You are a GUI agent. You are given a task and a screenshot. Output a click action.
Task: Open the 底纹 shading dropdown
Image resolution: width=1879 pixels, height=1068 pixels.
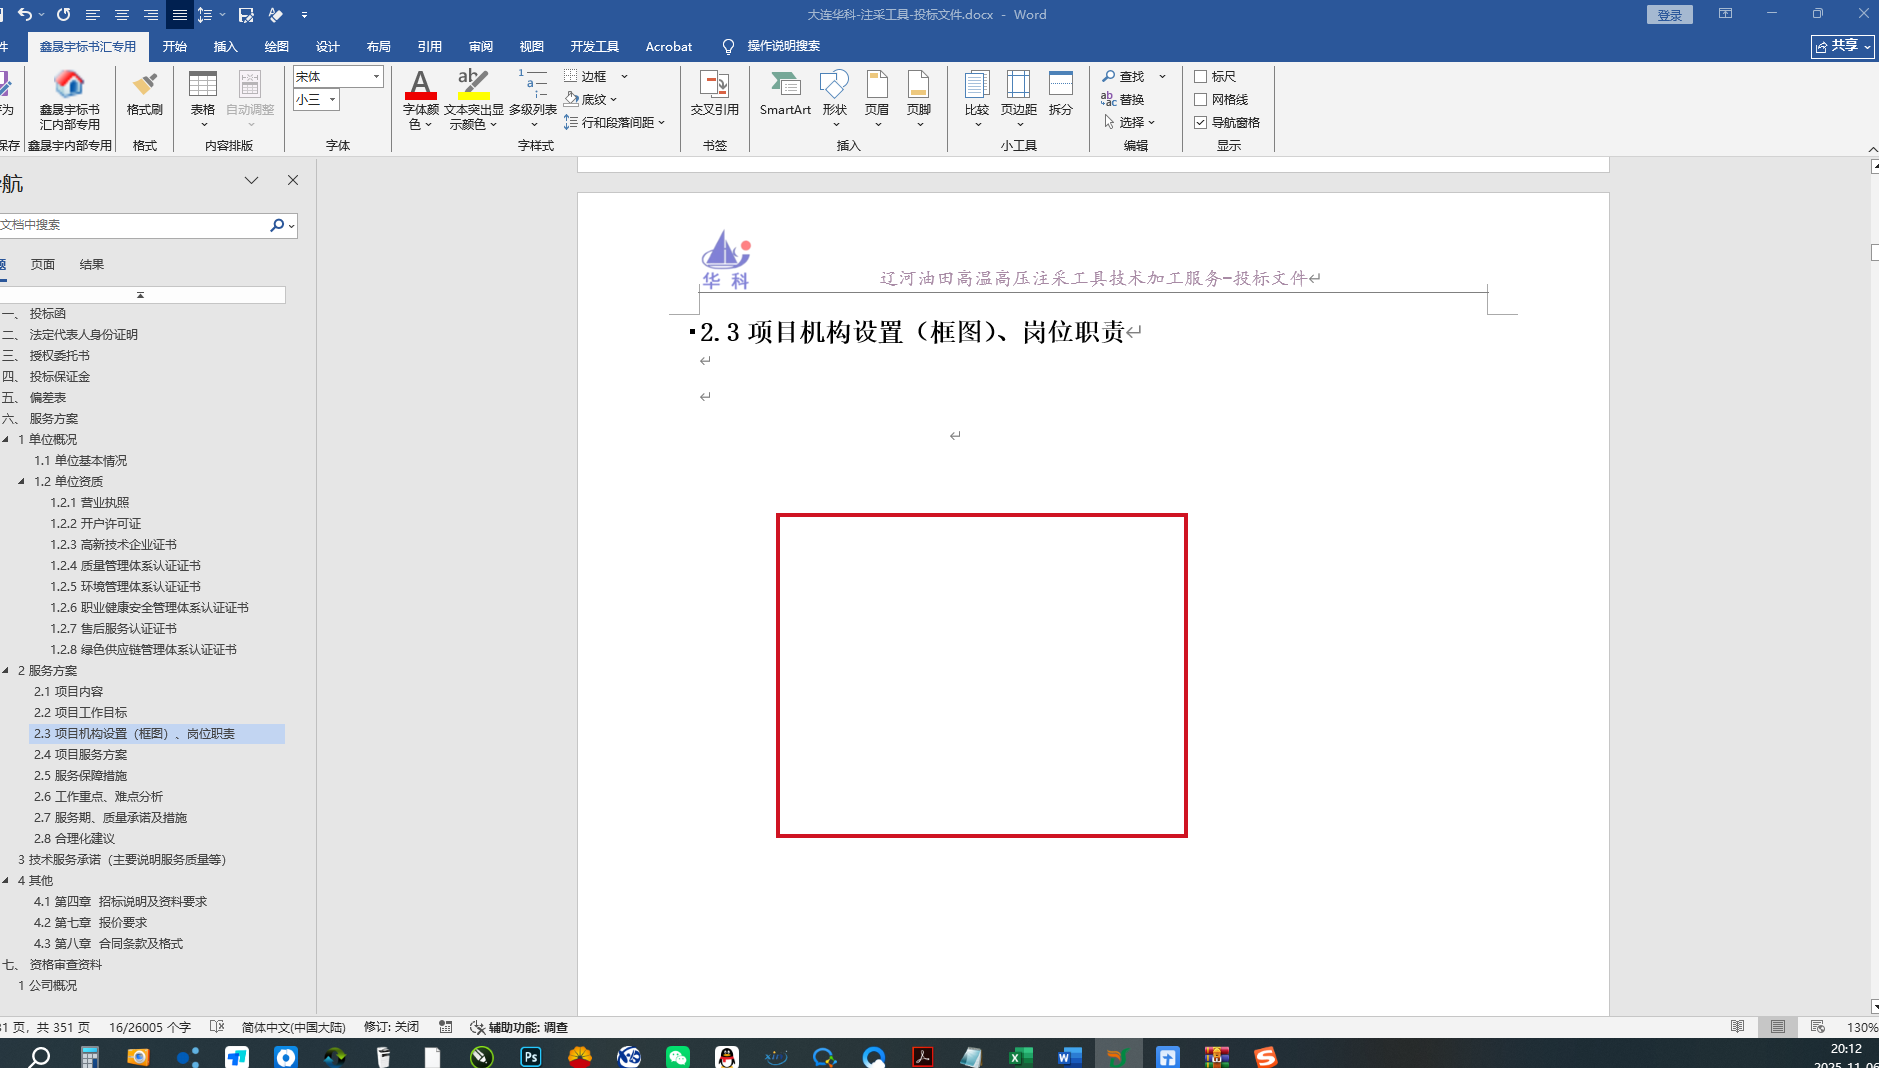point(590,100)
